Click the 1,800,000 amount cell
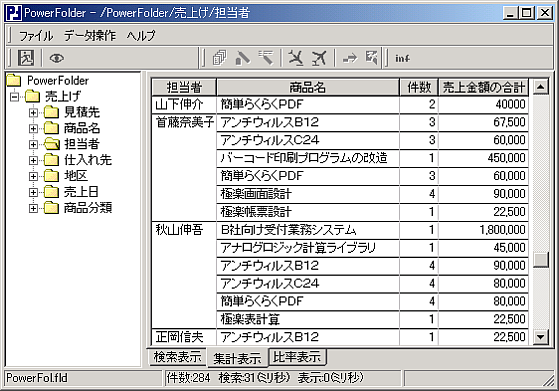559x391 pixels. 483,230
